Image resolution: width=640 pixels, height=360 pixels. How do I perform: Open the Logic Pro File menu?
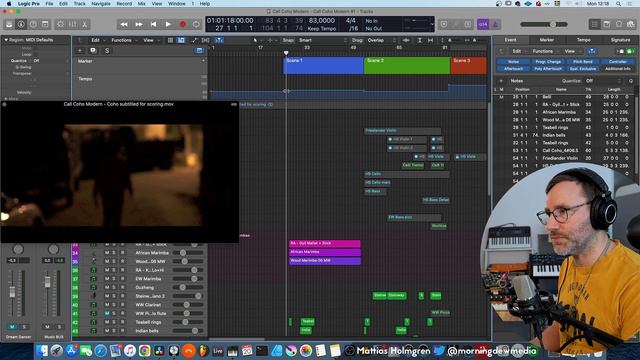pyautogui.click(x=49, y=4)
